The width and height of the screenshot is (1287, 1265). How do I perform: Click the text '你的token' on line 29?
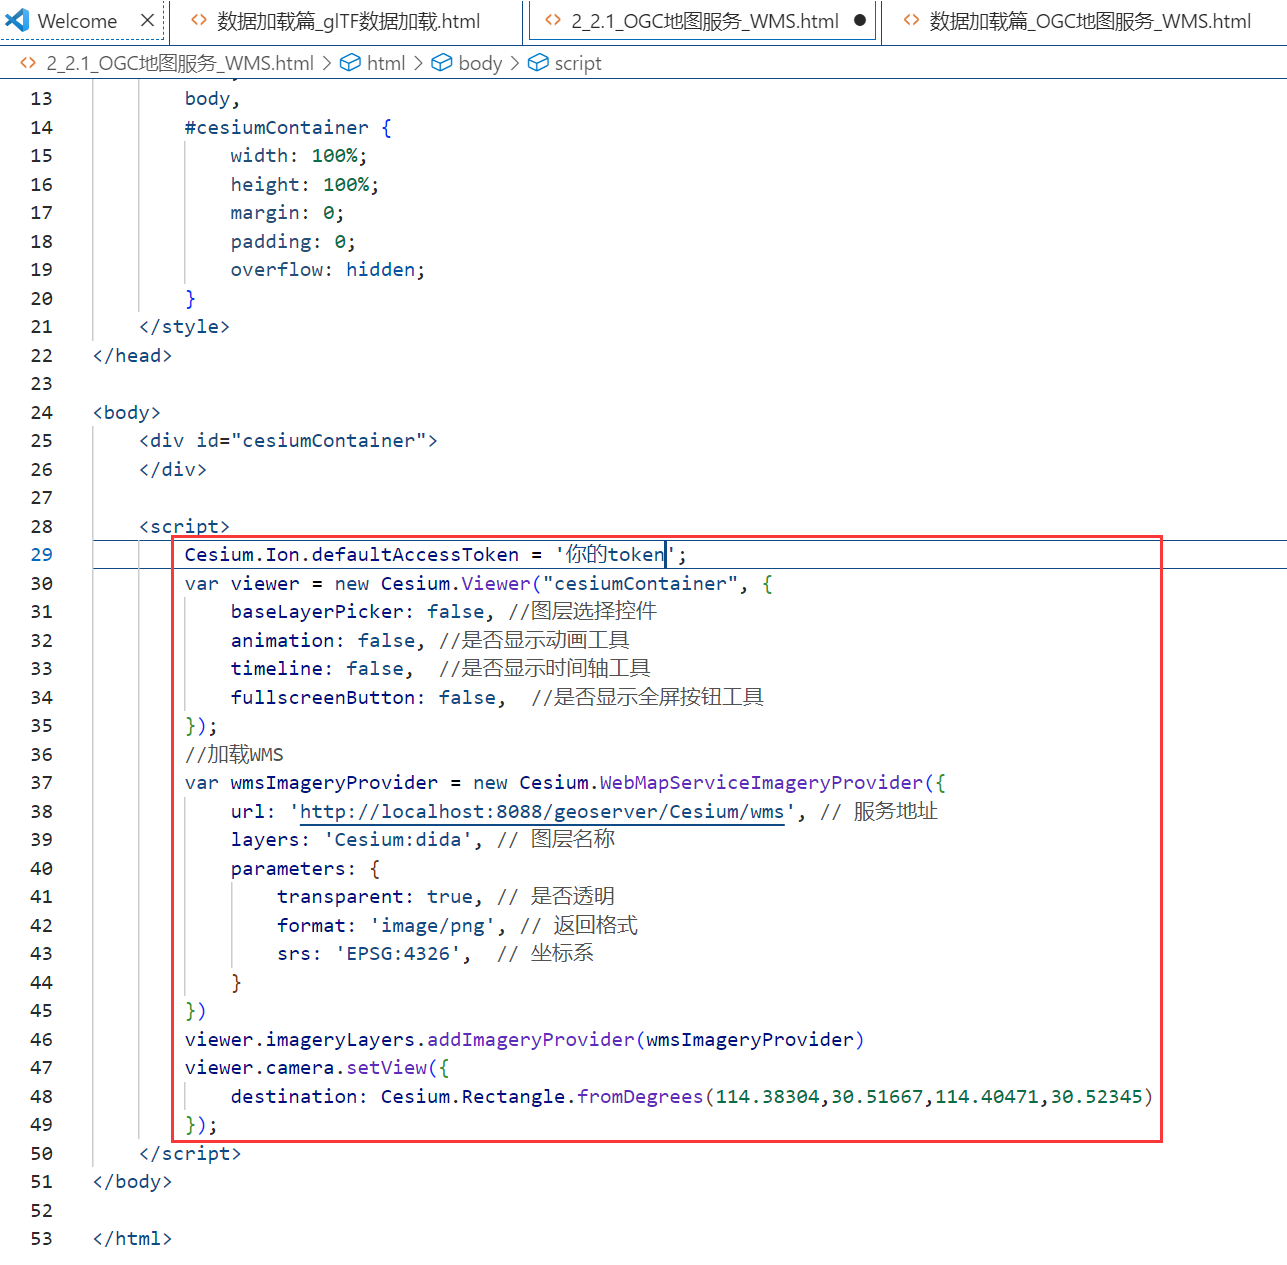click(615, 555)
